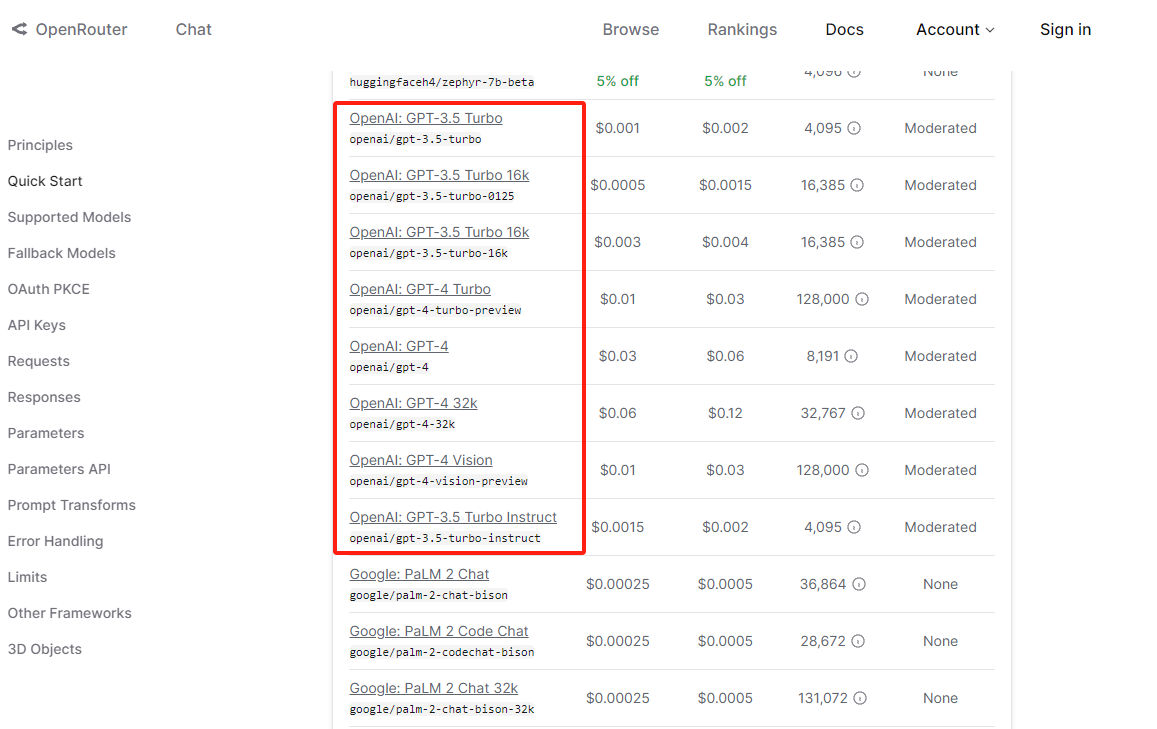Click model ID google/palm-2-codechat-bison
The height and width of the screenshot is (729, 1157).
[x=441, y=652]
